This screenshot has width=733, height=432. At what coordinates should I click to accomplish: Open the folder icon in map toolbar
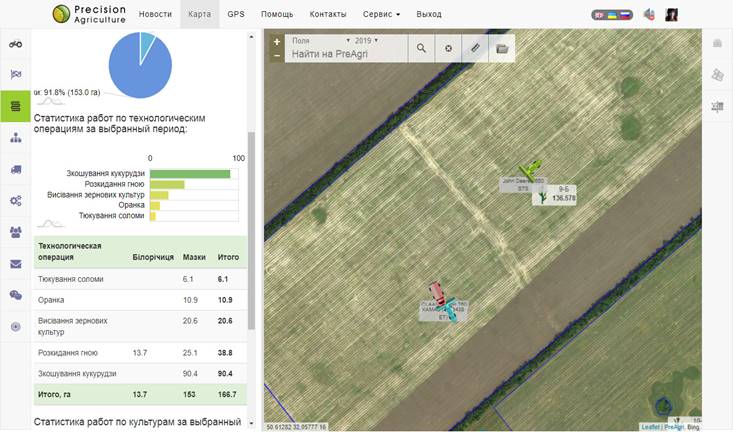[x=502, y=48]
